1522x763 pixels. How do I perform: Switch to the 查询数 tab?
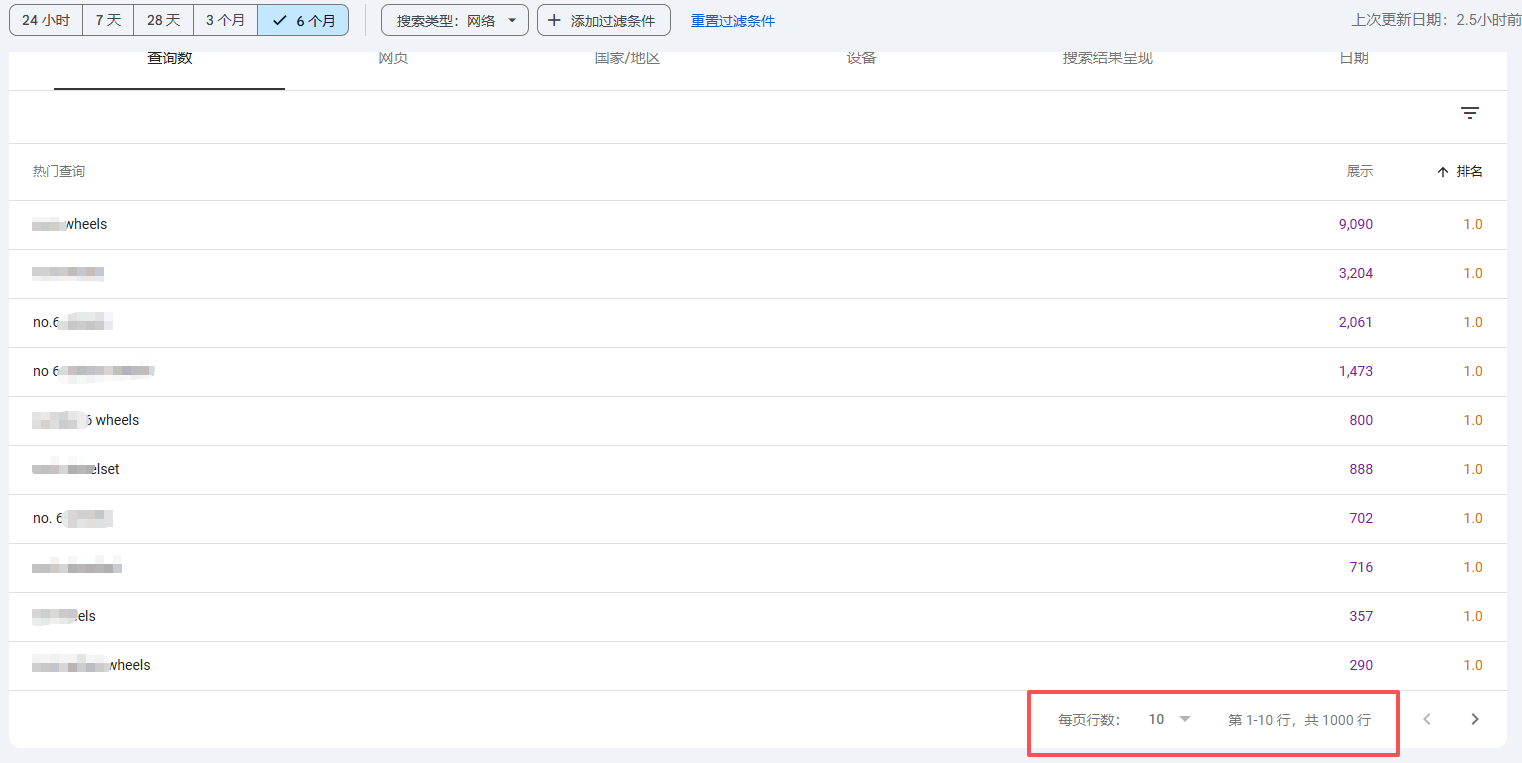pos(169,59)
